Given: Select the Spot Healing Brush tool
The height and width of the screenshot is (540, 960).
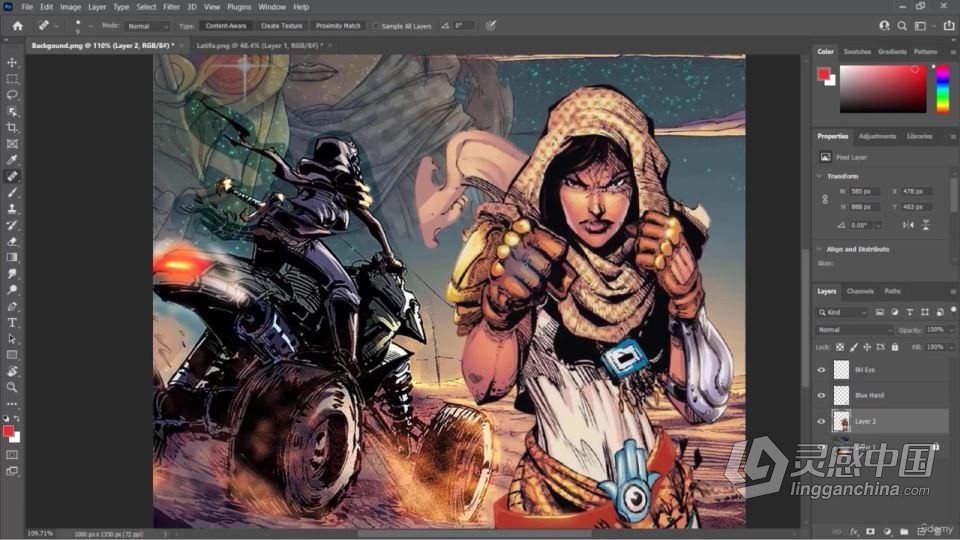Looking at the screenshot, I should 12,176.
